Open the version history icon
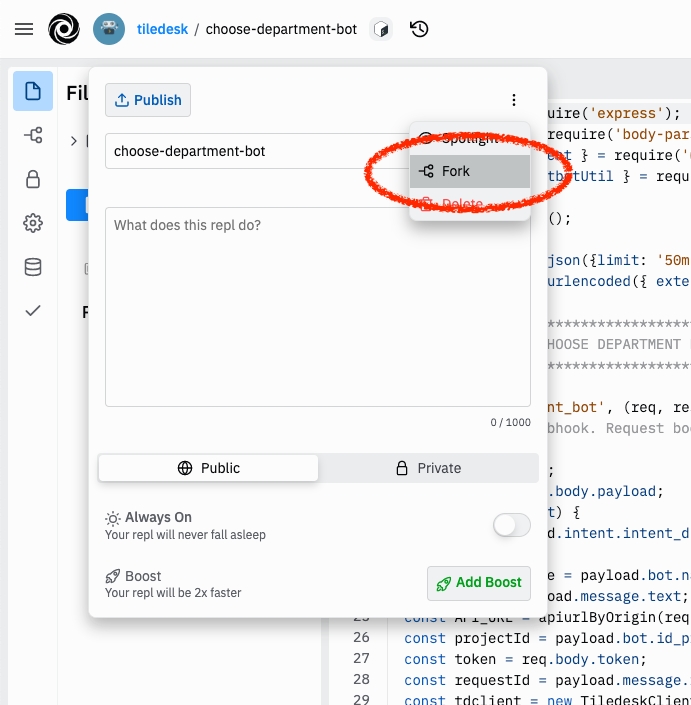The image size is (691, 705). coord(420,30)
